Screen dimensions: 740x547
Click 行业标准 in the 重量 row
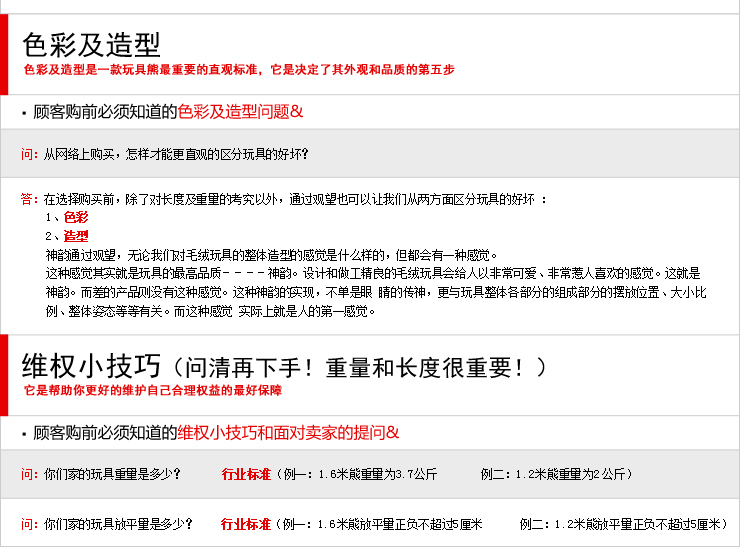click(x=246, y=474)
